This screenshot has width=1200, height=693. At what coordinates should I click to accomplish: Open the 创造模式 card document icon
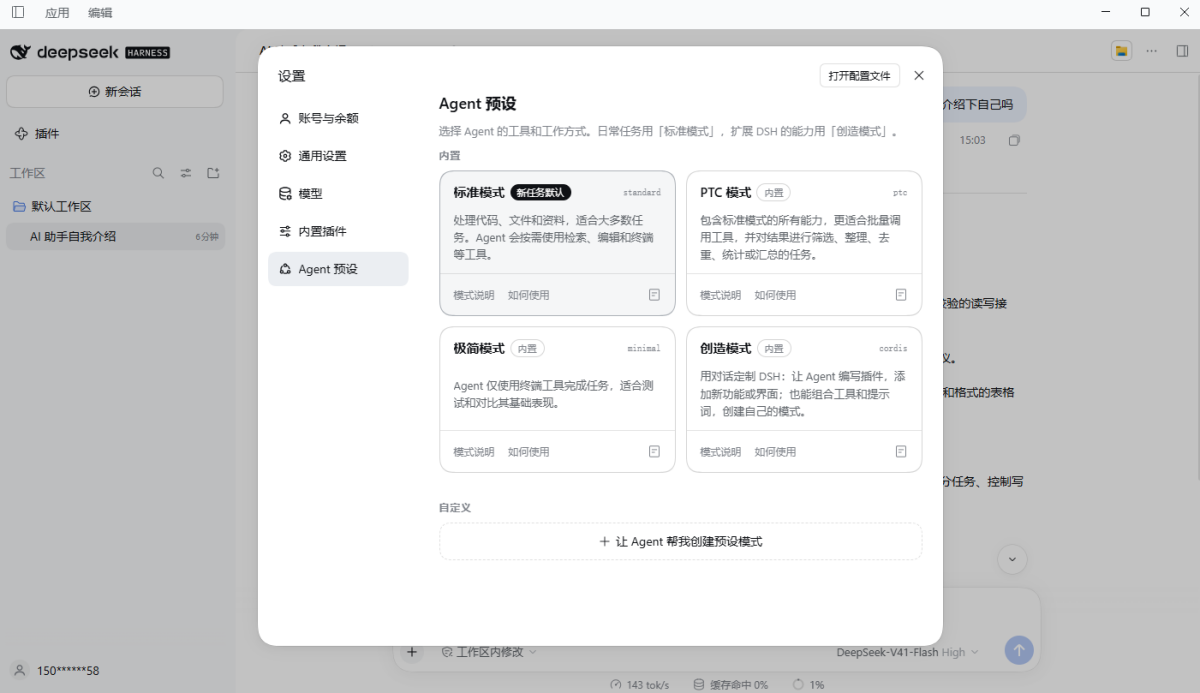pyautogui.click(x=901, y=452)
